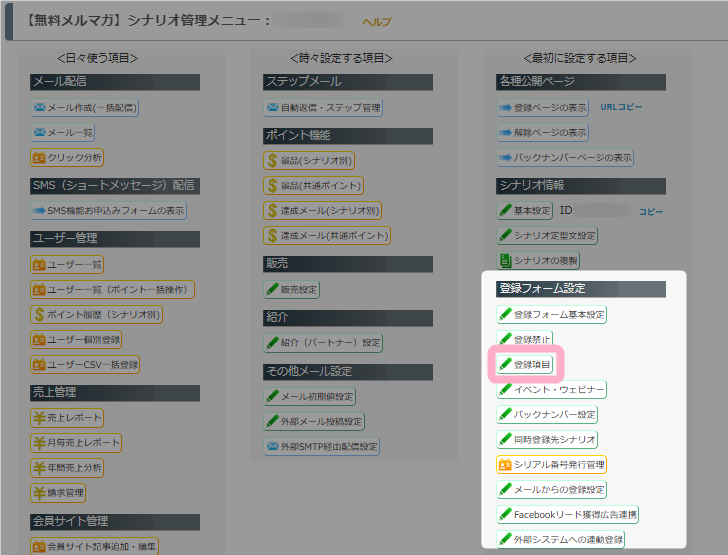Click the envelope icon beside メール一覧
Screen dimensions: 728x555
pos(40,132)
